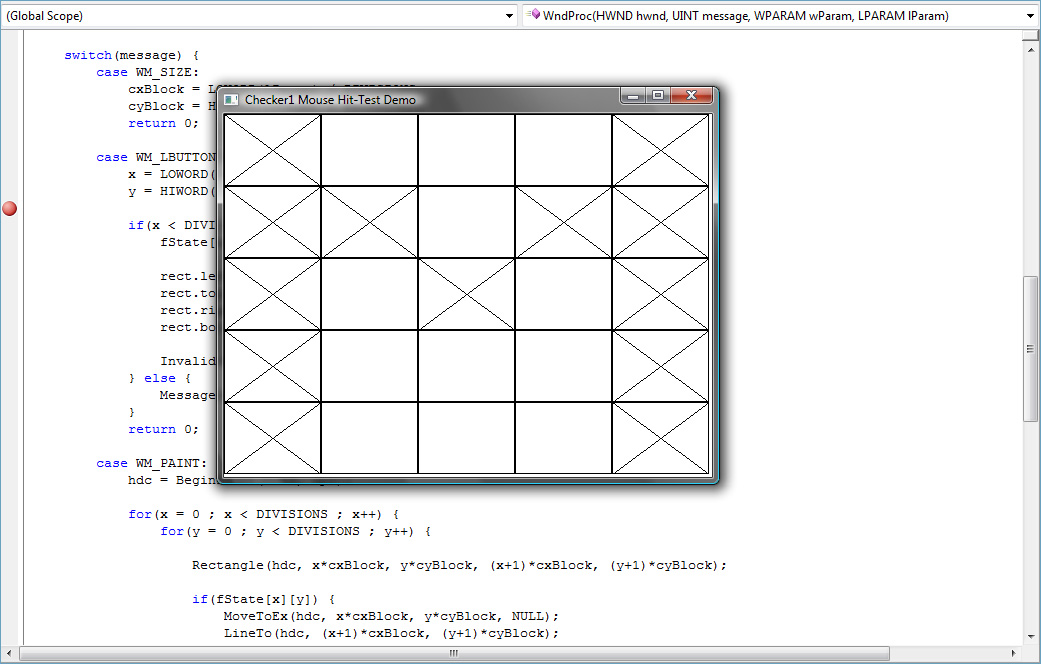Click the Checker1 window title bar icon
The height and width of the screenshot is (664, 1041).
[231, 100]
